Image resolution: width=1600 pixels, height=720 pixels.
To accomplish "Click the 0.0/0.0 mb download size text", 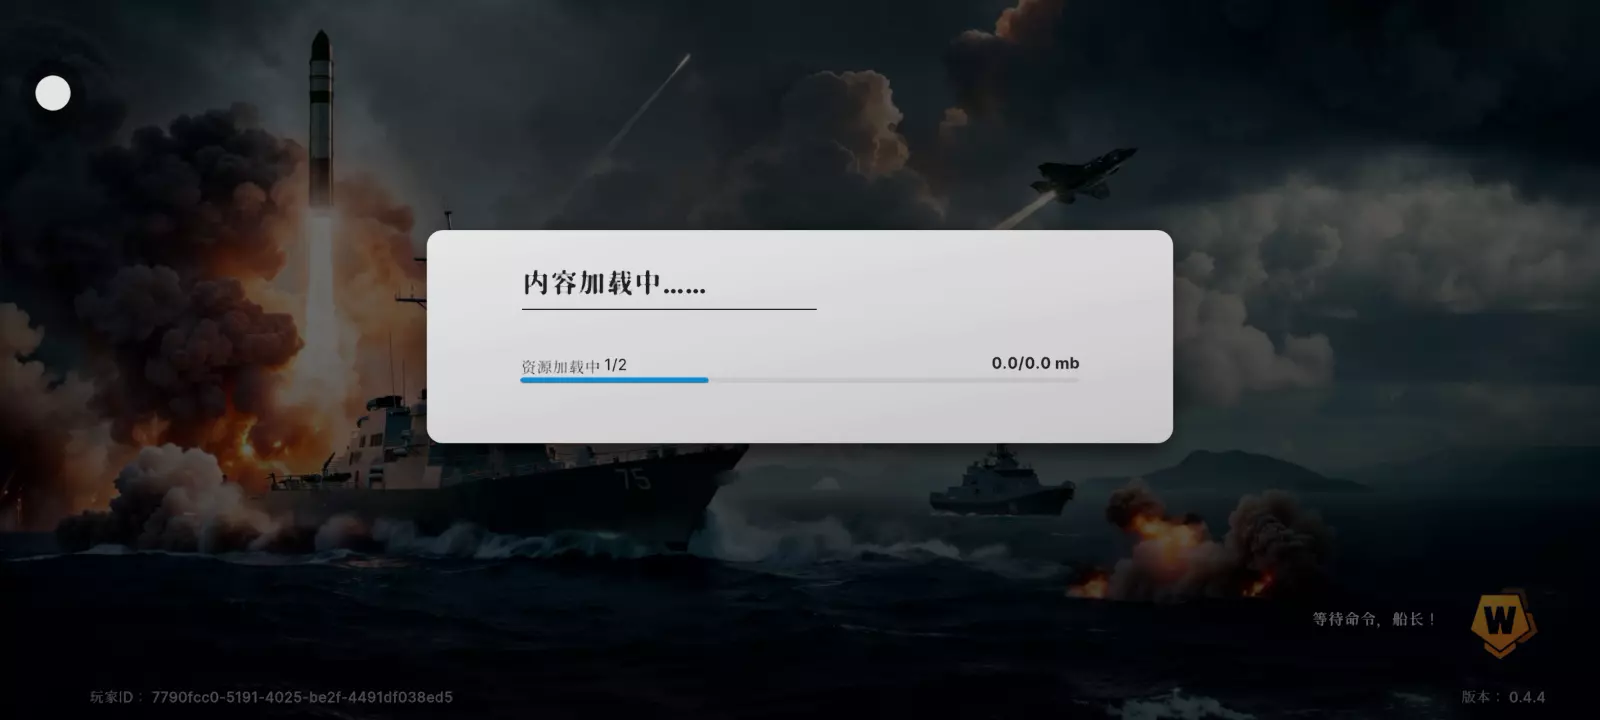I will 1035,363.
